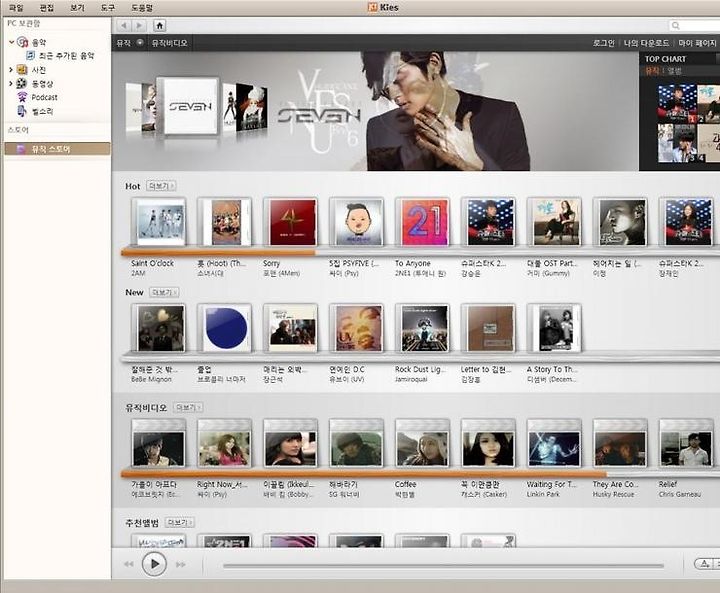Select the music library icon
720x593 pixels.
click(22, 42)
